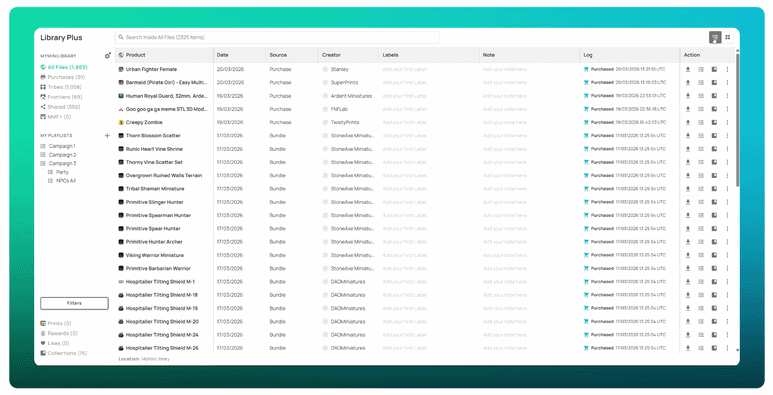This screenshot has height=395, width=773.
Task: Add Primitive Barbarian Warrior to collection
Action: point(714,269)
